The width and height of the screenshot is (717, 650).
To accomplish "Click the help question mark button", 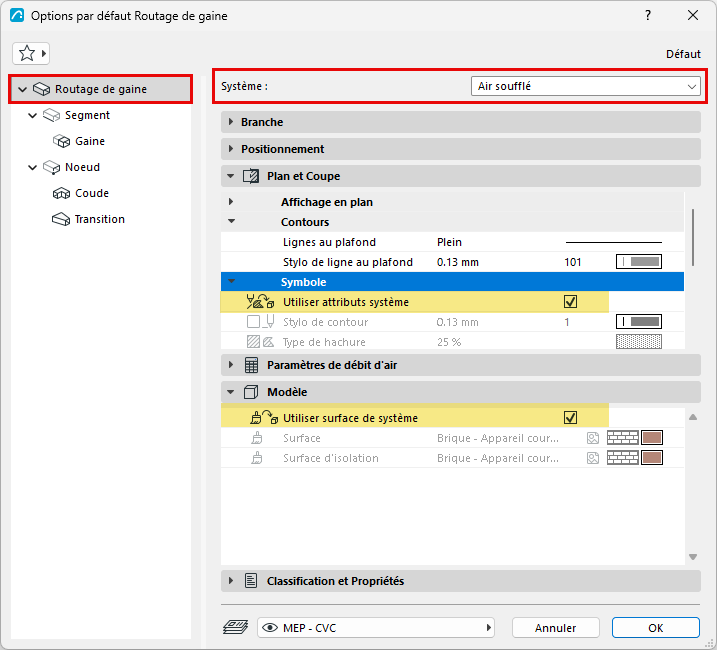I will pyautogui.click(x=647, y=15).
